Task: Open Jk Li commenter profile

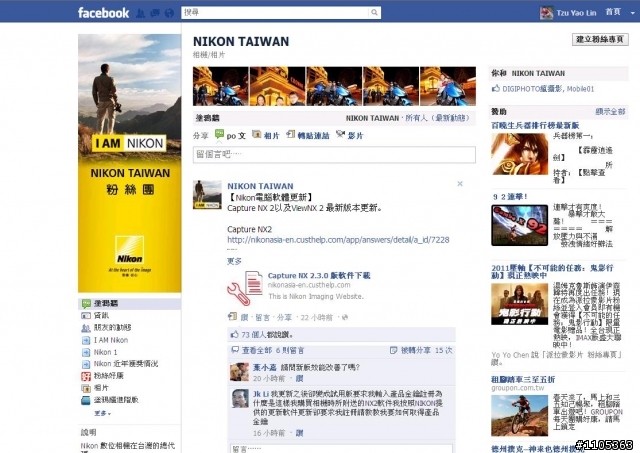Action: 261,394
